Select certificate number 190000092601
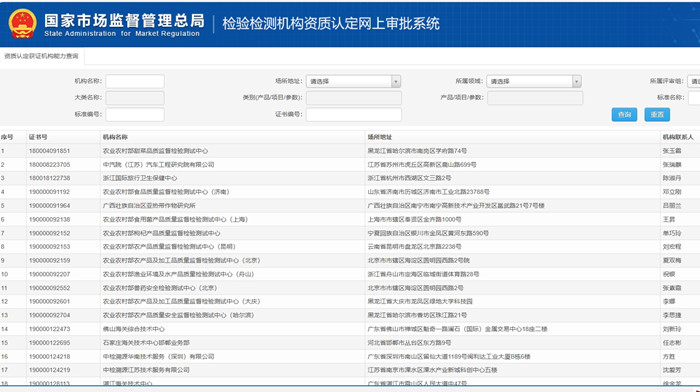Screen dimensions: 700x392 pos(49,302)
